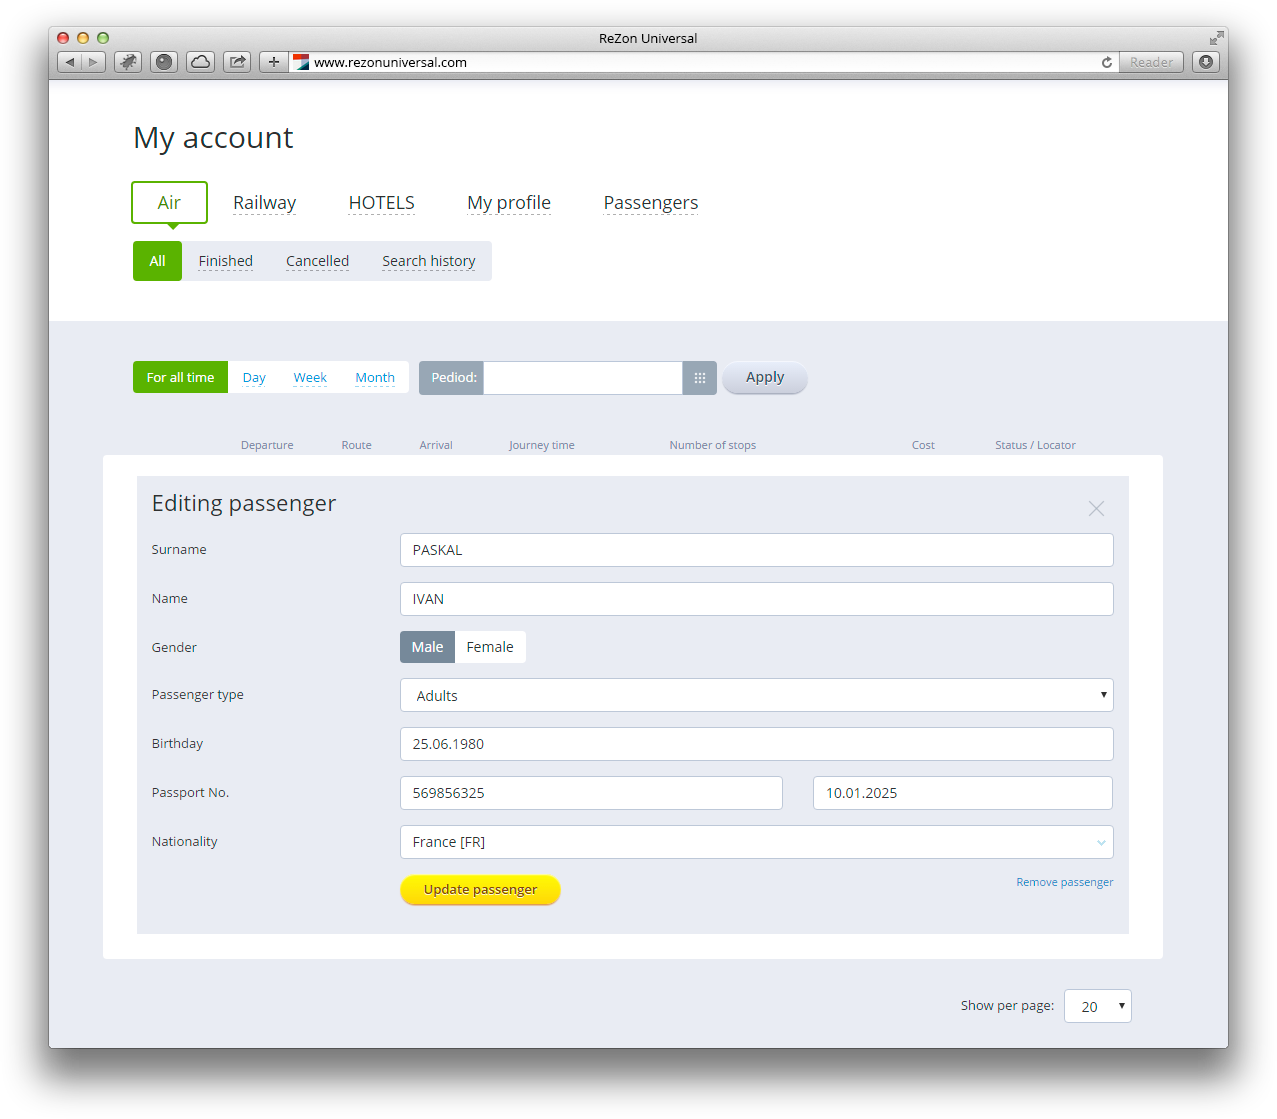The image size is (1277, 1119).
Task: Click the Route column header
Action: click(x=356, y=445)
